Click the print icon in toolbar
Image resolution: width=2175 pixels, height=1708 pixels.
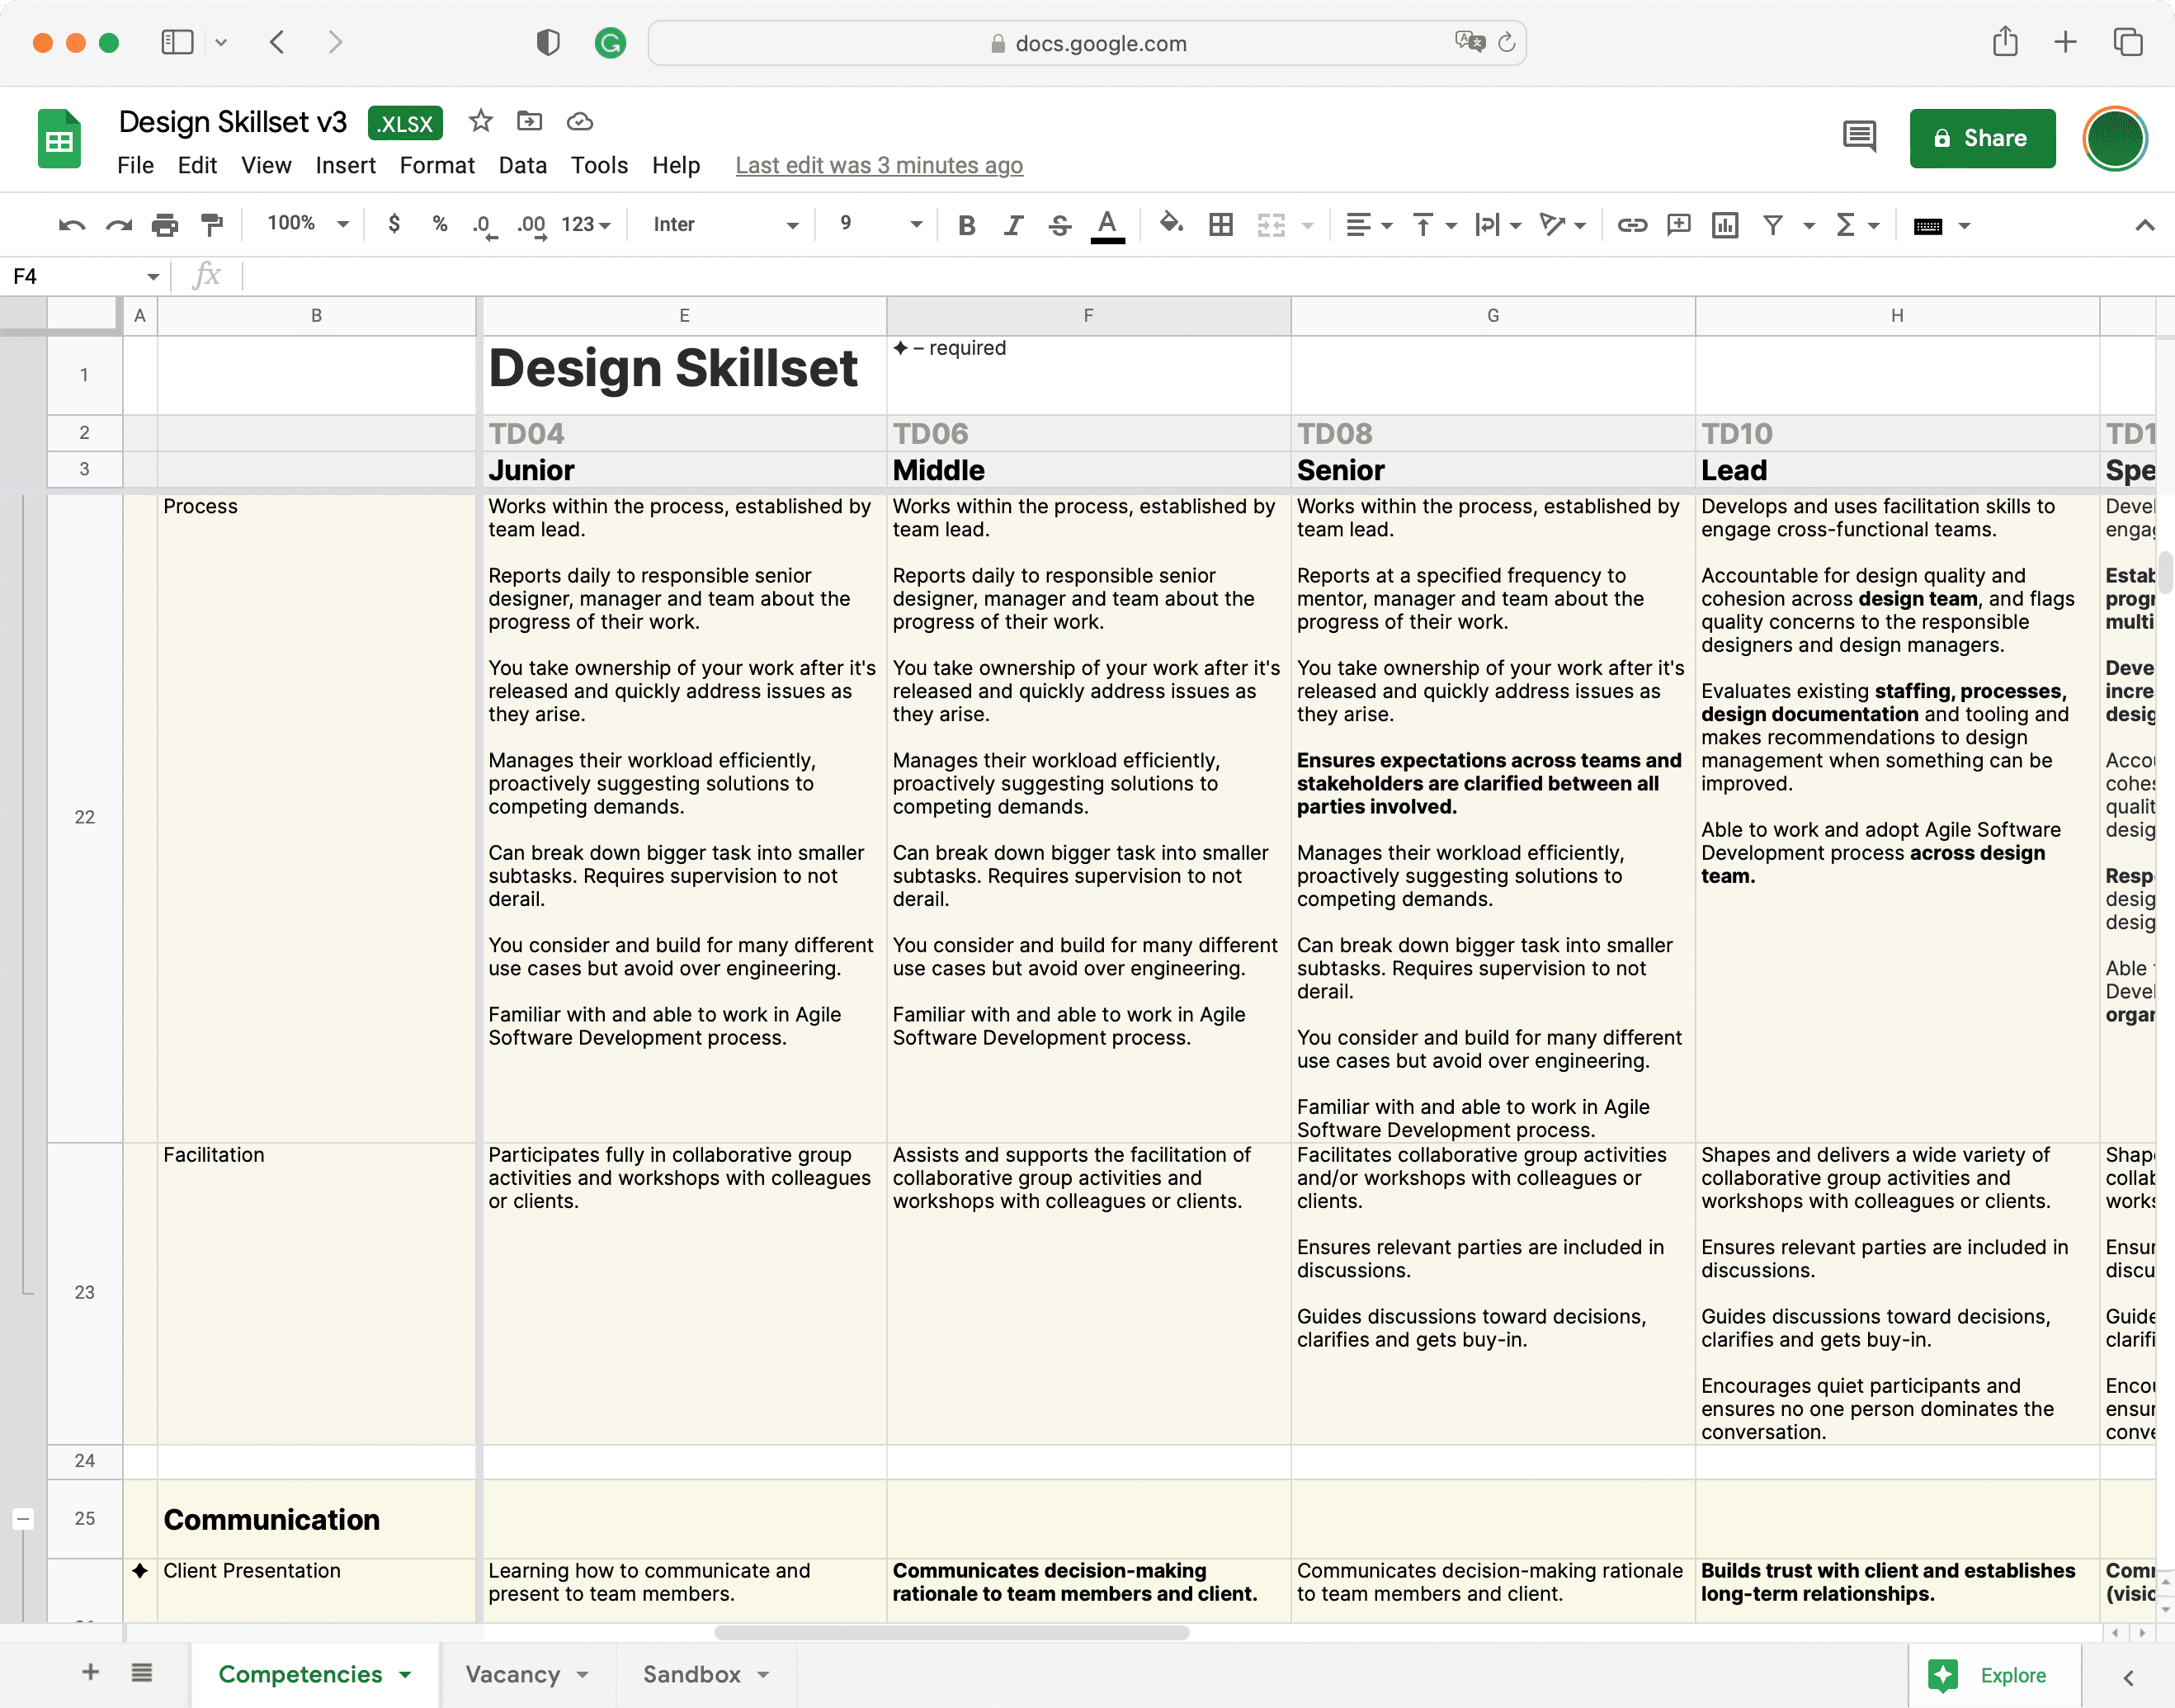pyautogui.click(x=165, y=225)
